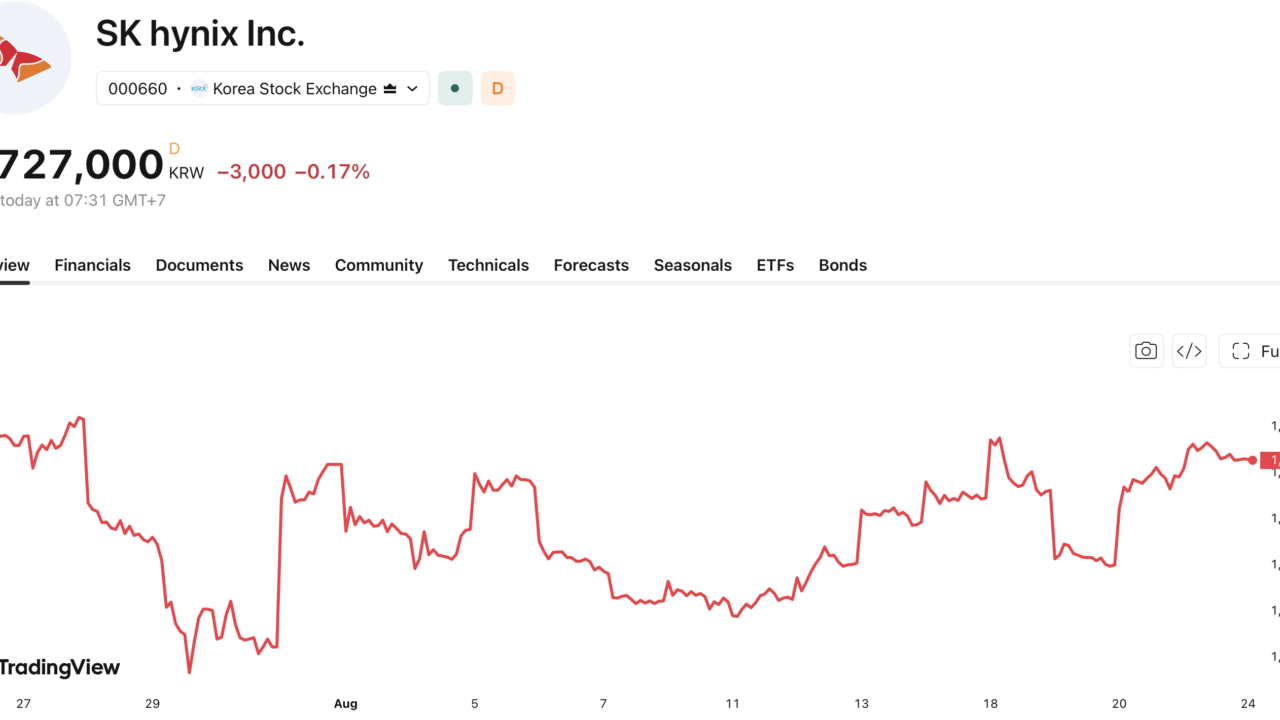Click the latest price dot on chart line
Viewport: 1280px width, 720px height.
click(1252, 460)
